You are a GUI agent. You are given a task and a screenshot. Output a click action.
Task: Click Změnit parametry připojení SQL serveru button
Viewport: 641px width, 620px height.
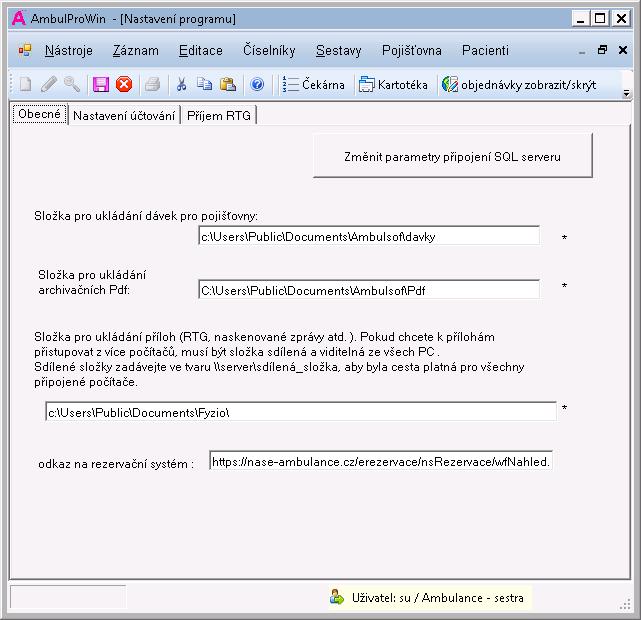click(453, 156)
